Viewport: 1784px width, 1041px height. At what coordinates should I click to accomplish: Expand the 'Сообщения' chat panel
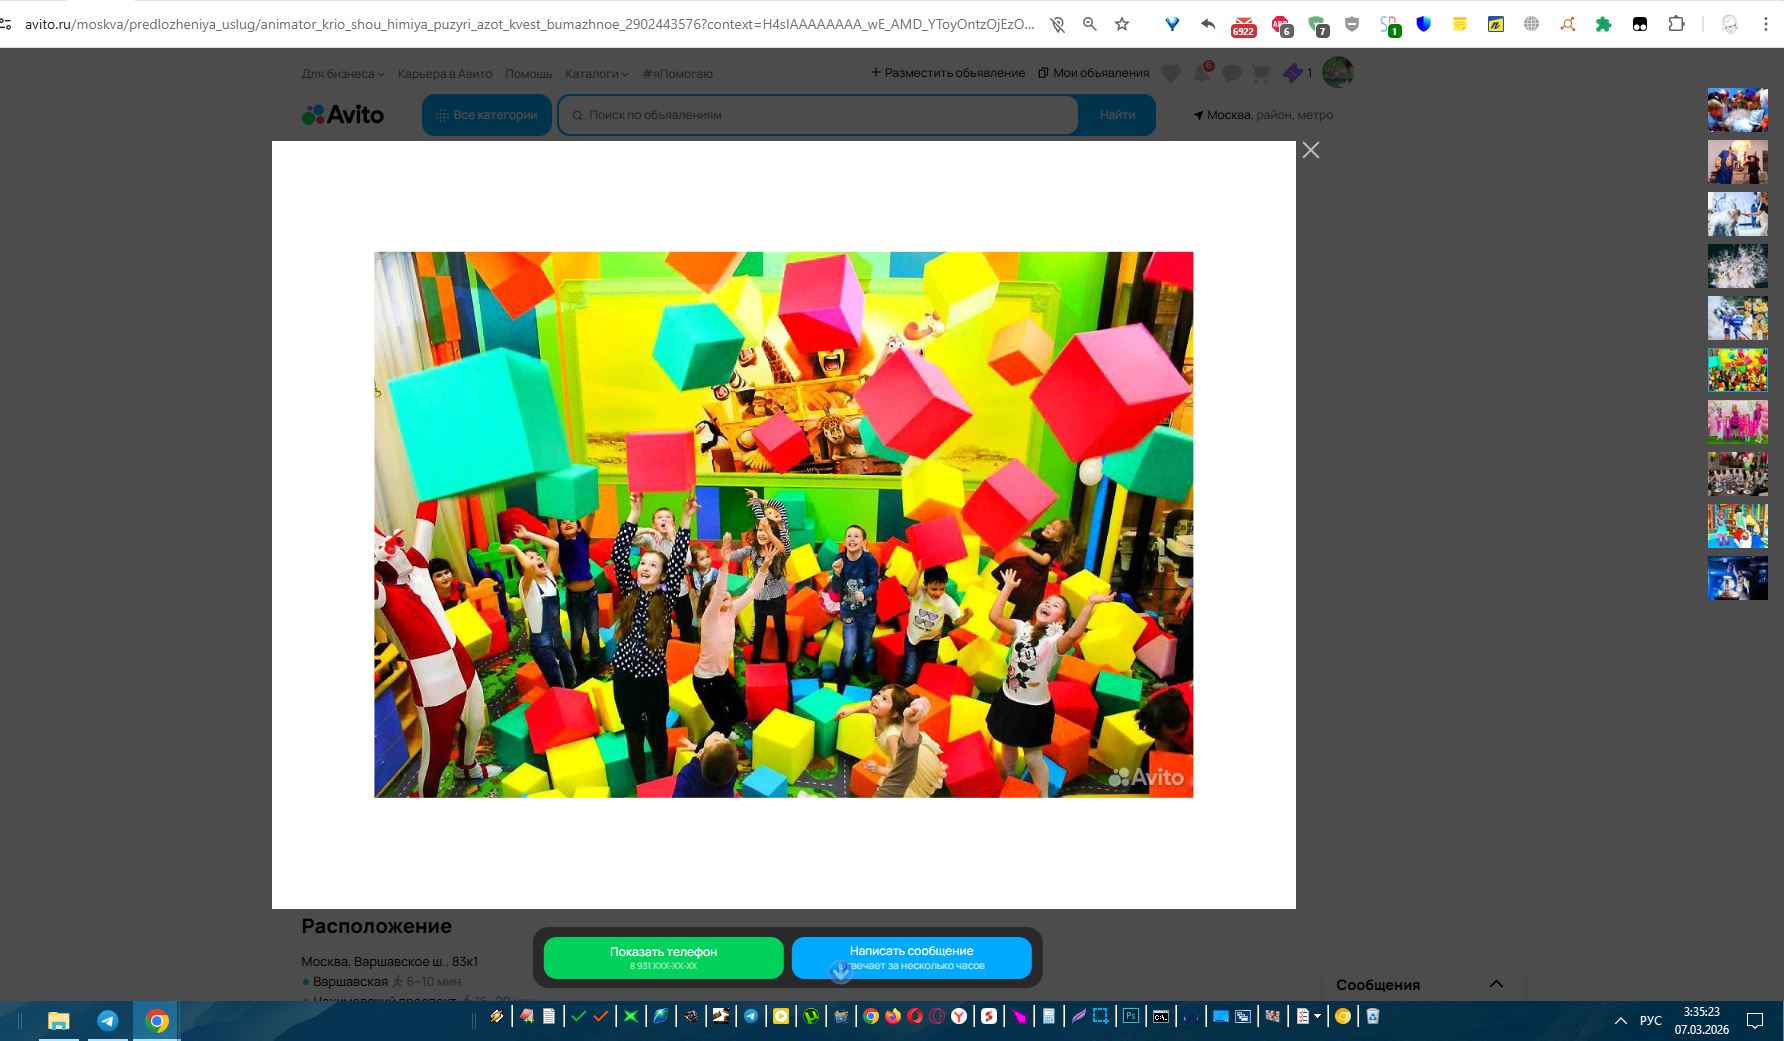coord(1495,984)
